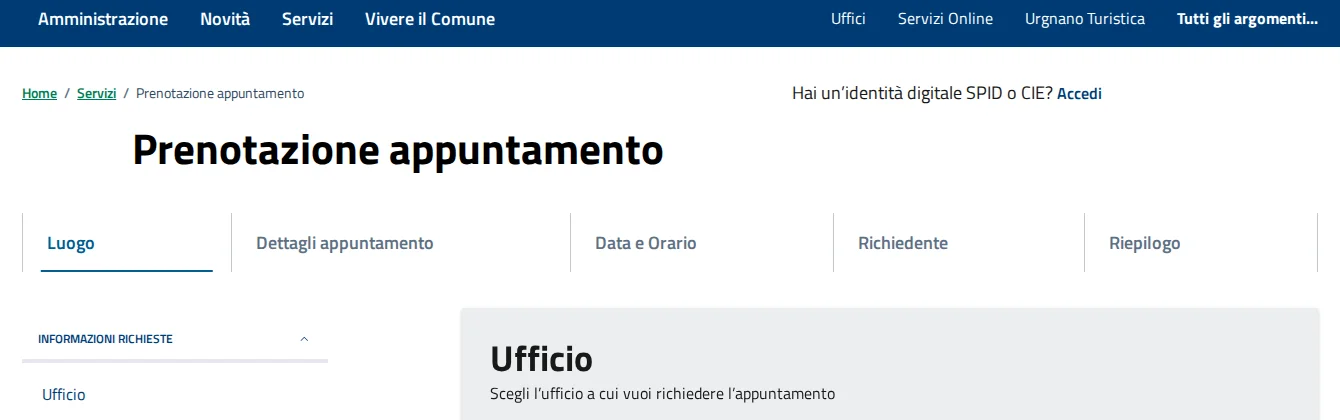Open Servizi Online link
Viewport: 1340px width, 420px height.
tap(945, 19)
